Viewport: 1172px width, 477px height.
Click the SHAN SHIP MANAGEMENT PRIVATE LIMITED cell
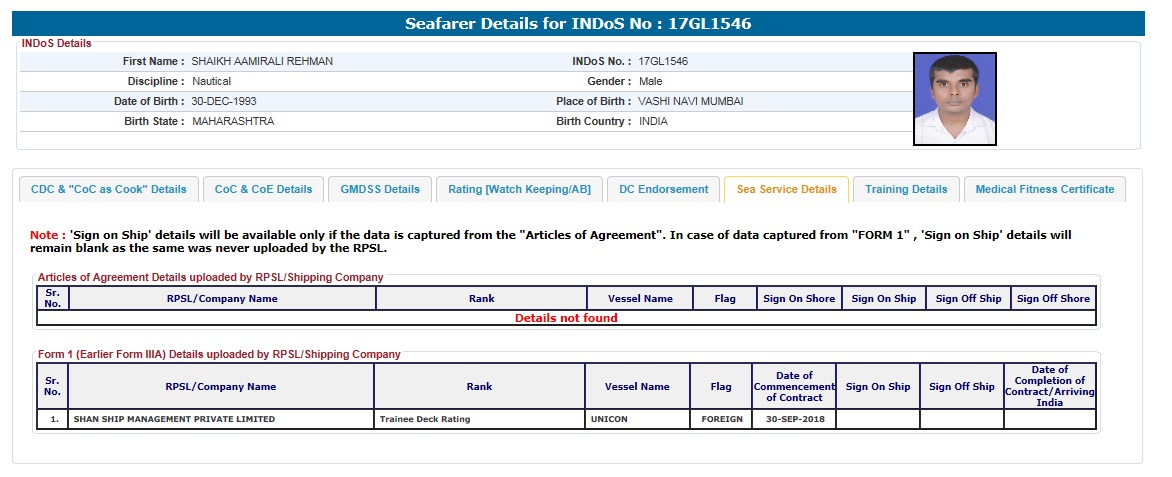click(220, 419)
